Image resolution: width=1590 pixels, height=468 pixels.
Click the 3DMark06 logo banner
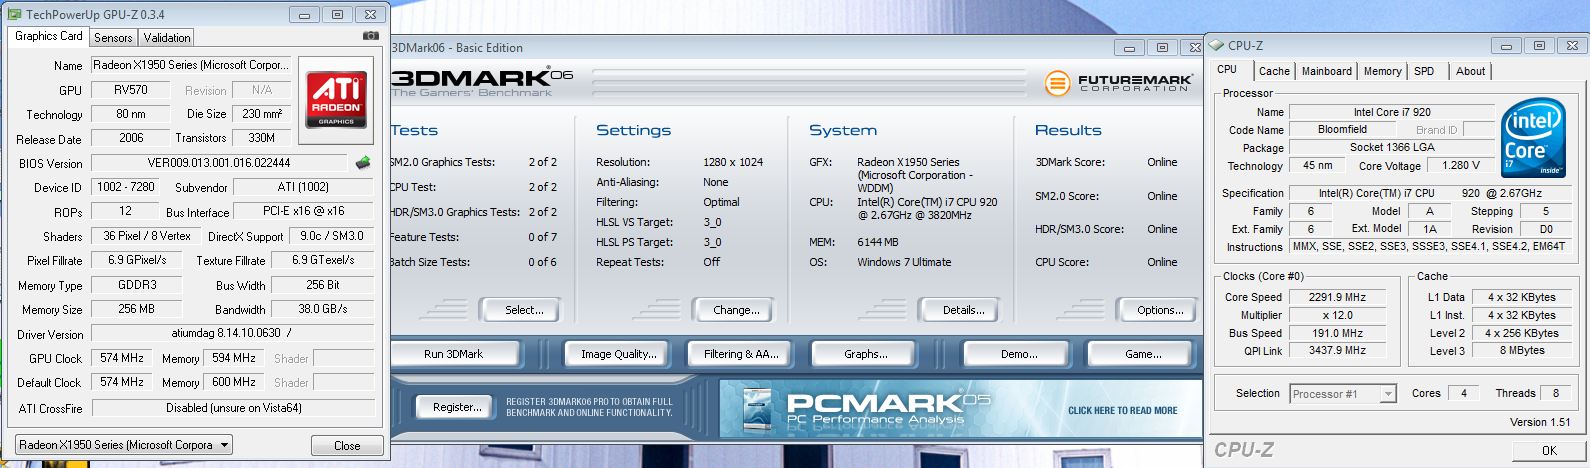tap(484, 82)
